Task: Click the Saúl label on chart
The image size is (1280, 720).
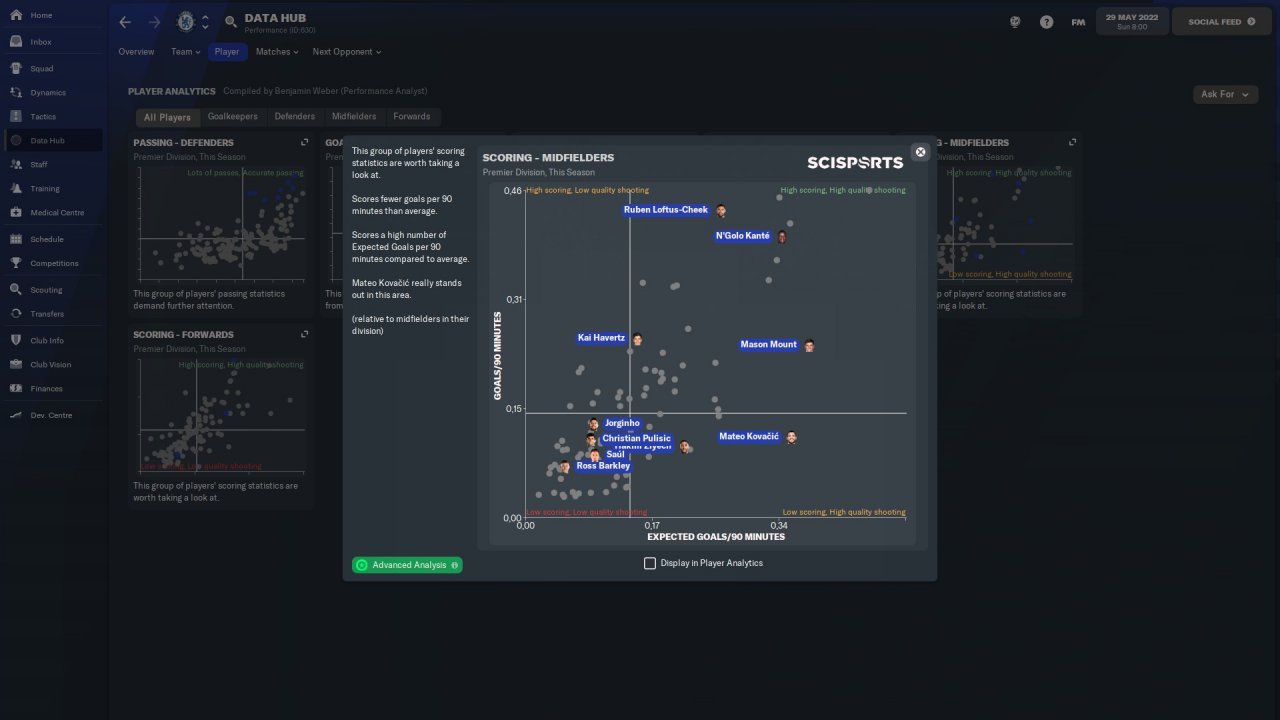Action: (x=616, y=455)
